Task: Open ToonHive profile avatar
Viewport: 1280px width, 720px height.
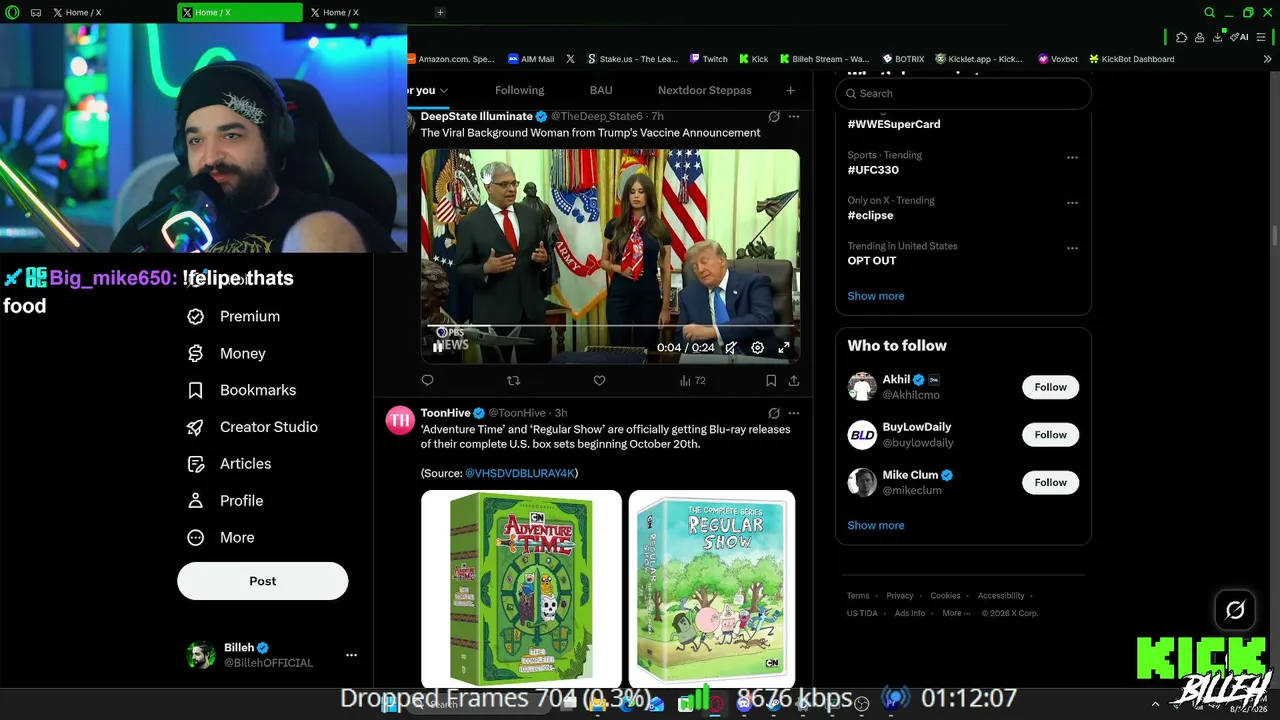Action: [400, 420]
